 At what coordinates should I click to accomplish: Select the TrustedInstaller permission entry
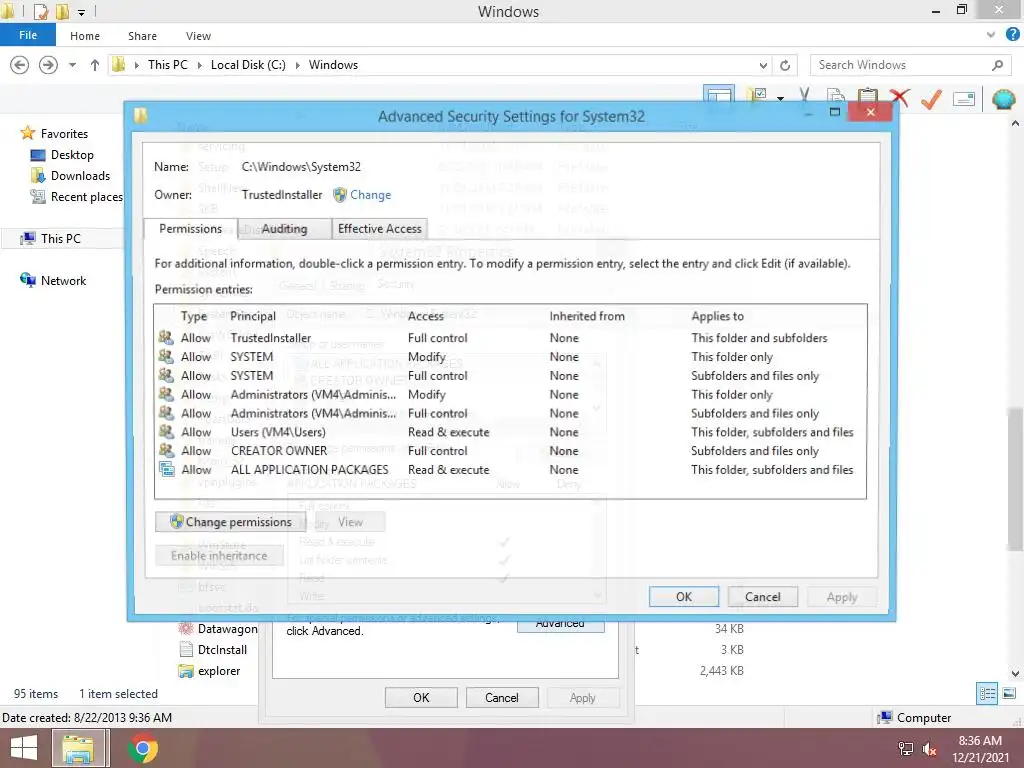(x=510, y=338)
